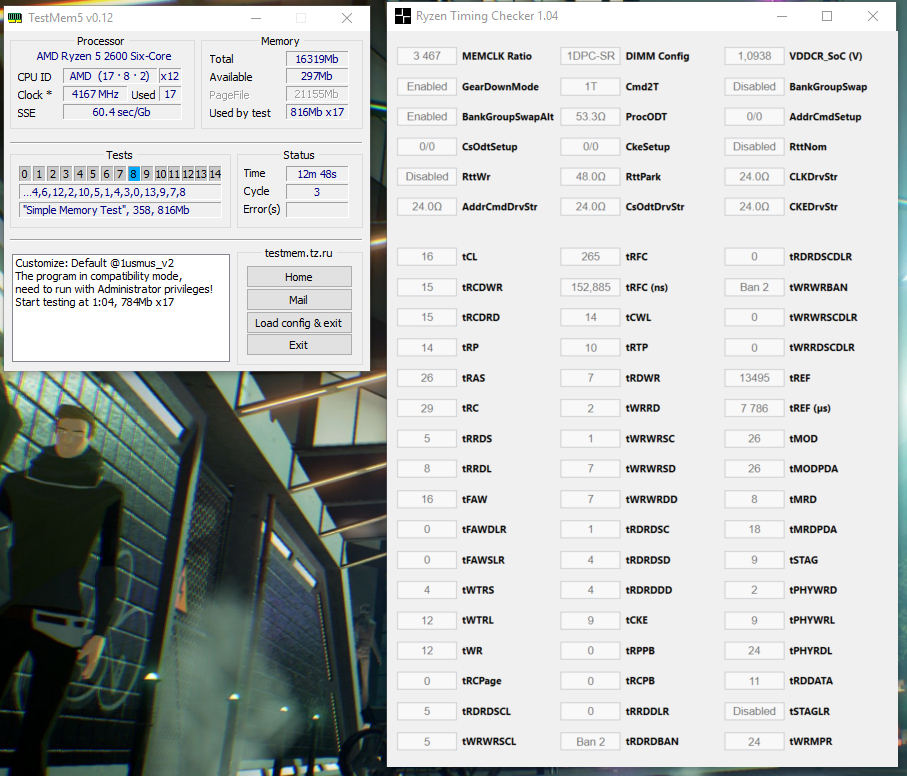Click the GearDownMode Enabled value
This screenshot has height=776, width=907.
click(x=427, y=87)
